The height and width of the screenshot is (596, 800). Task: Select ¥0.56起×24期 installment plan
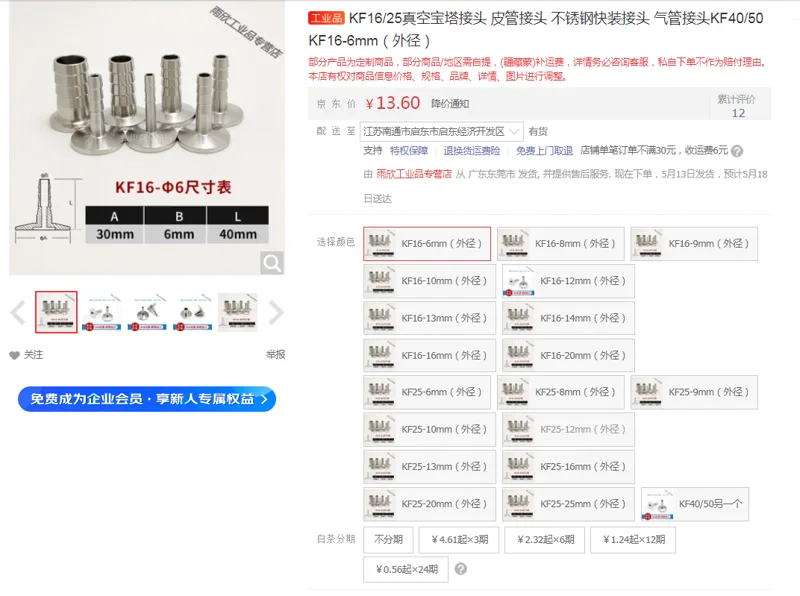pyautogui.click(x=406, y=569)
